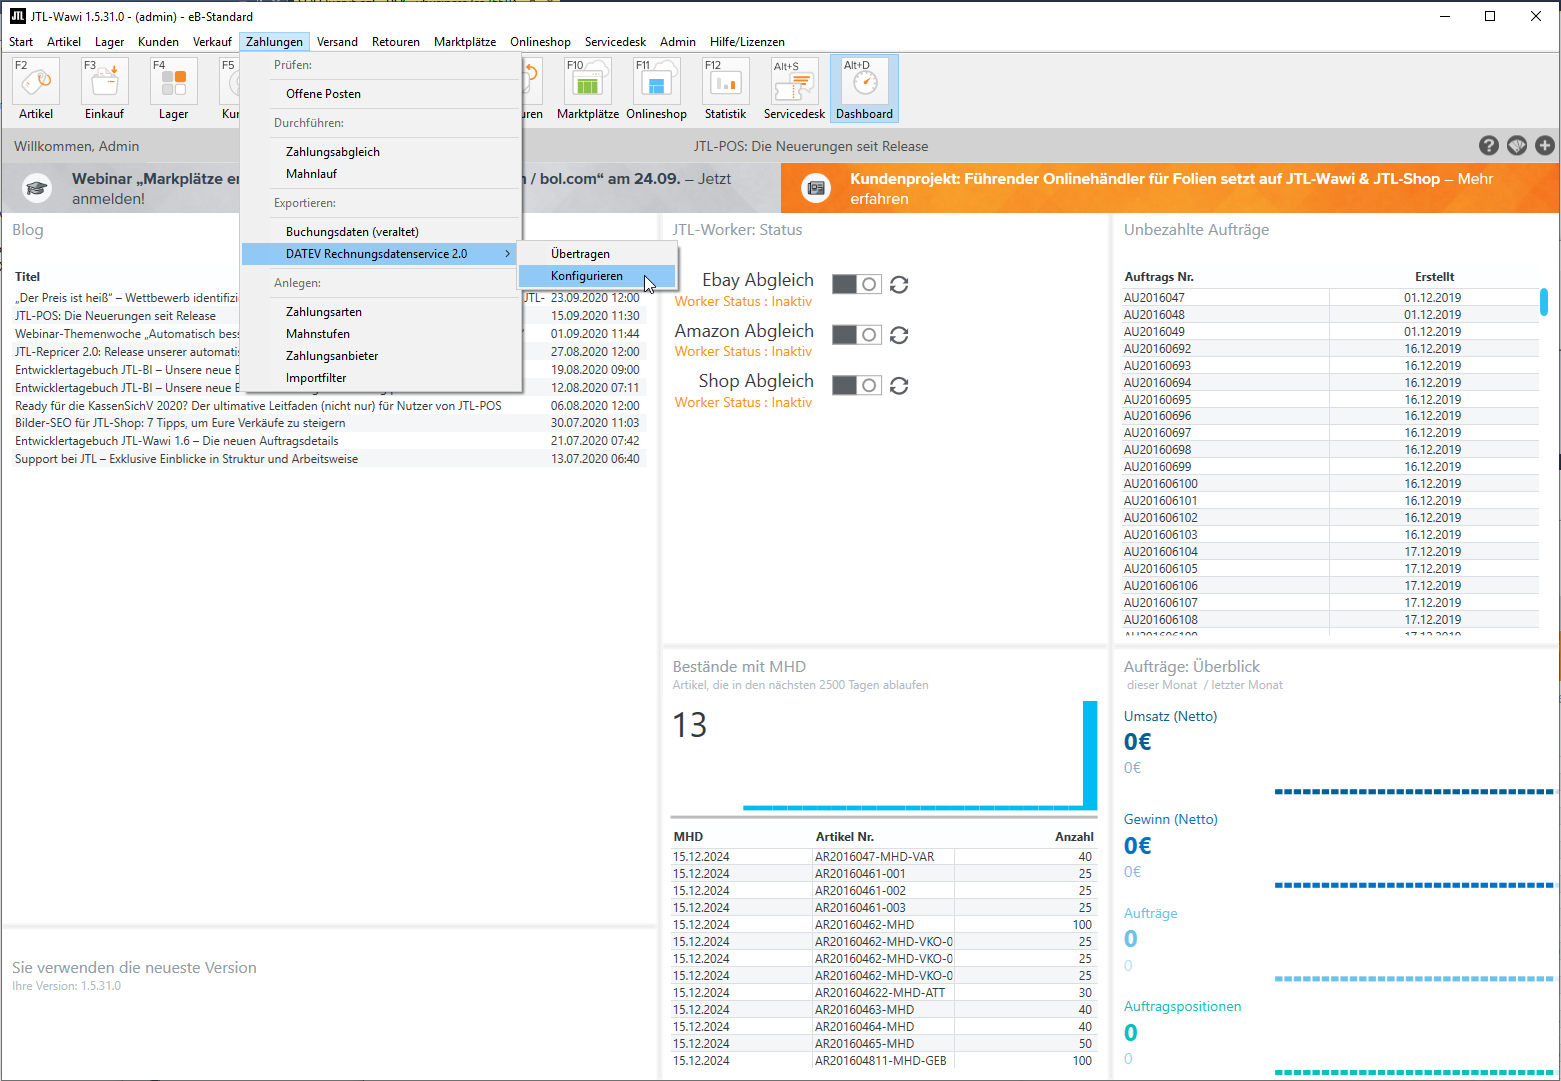
Task: Open the Marktplätze menu in menu bar
Action: tap(464, 42)
